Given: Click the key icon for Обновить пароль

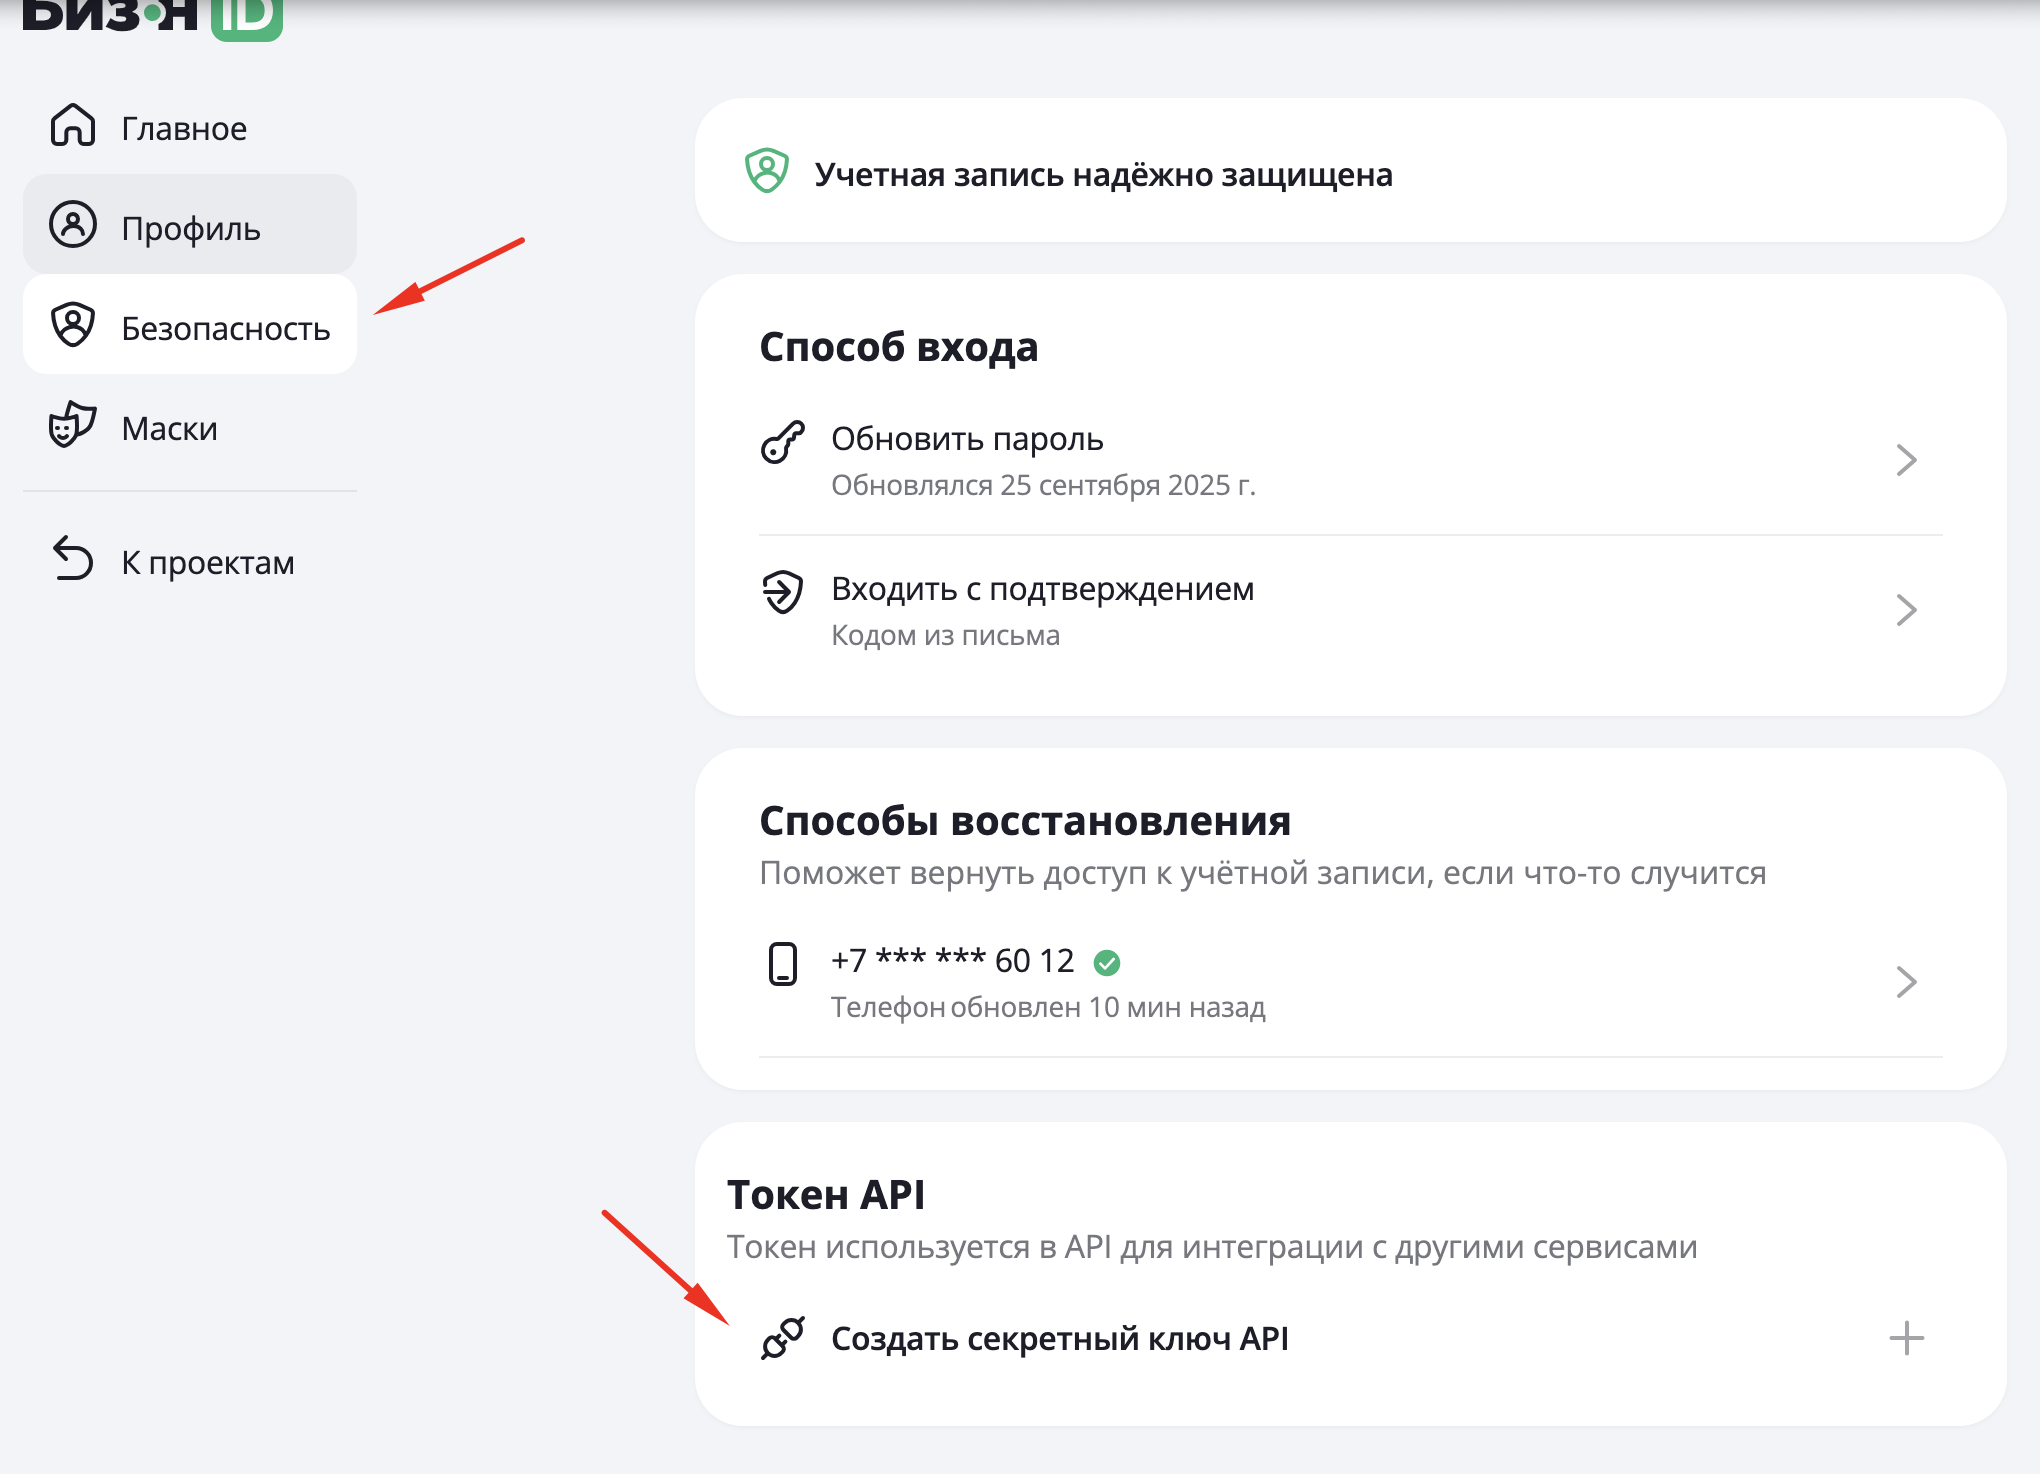Looking at the screenshot, I should 783,442.
